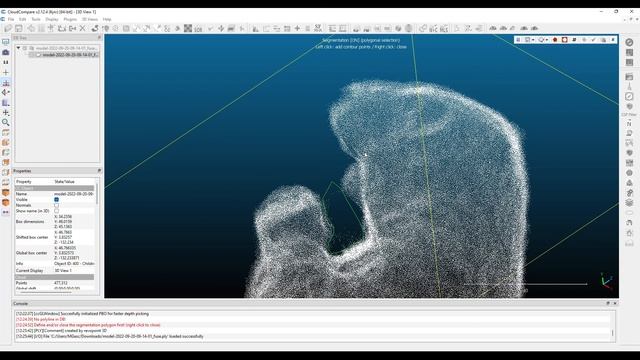Click the 'Box dimensions' property label
The image size is (640, 360).
click(x=30, y=222)
